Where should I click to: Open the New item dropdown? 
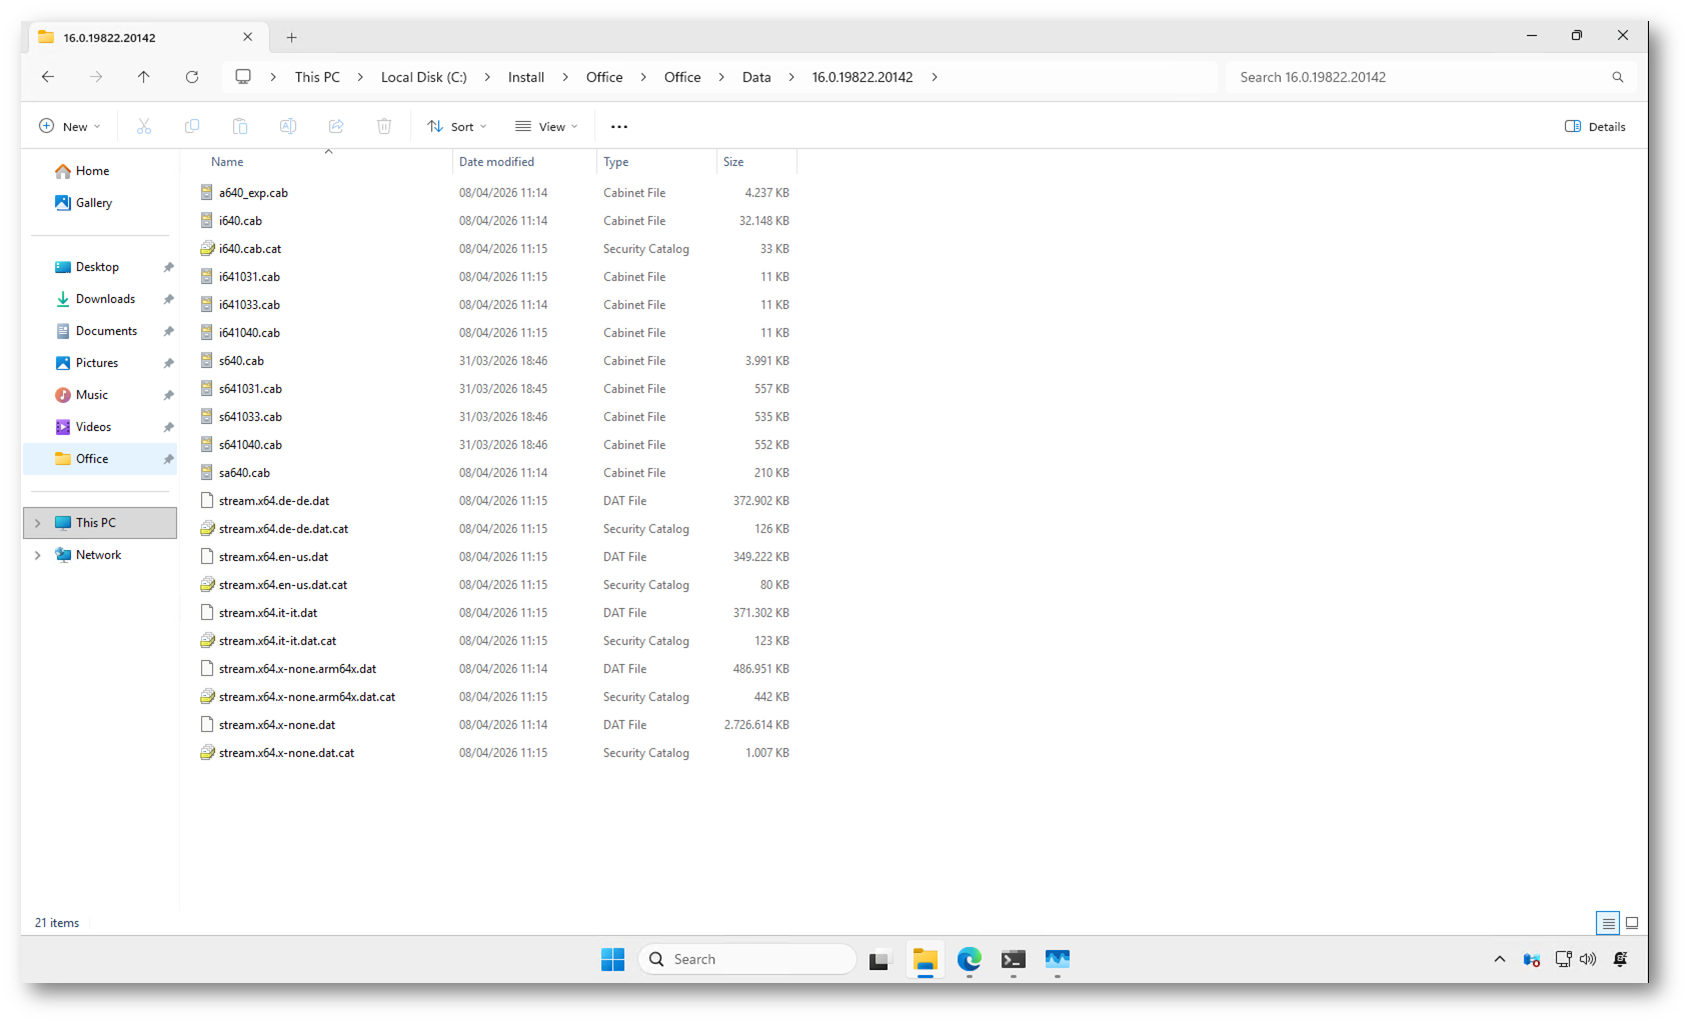click(x=70, y=126)
